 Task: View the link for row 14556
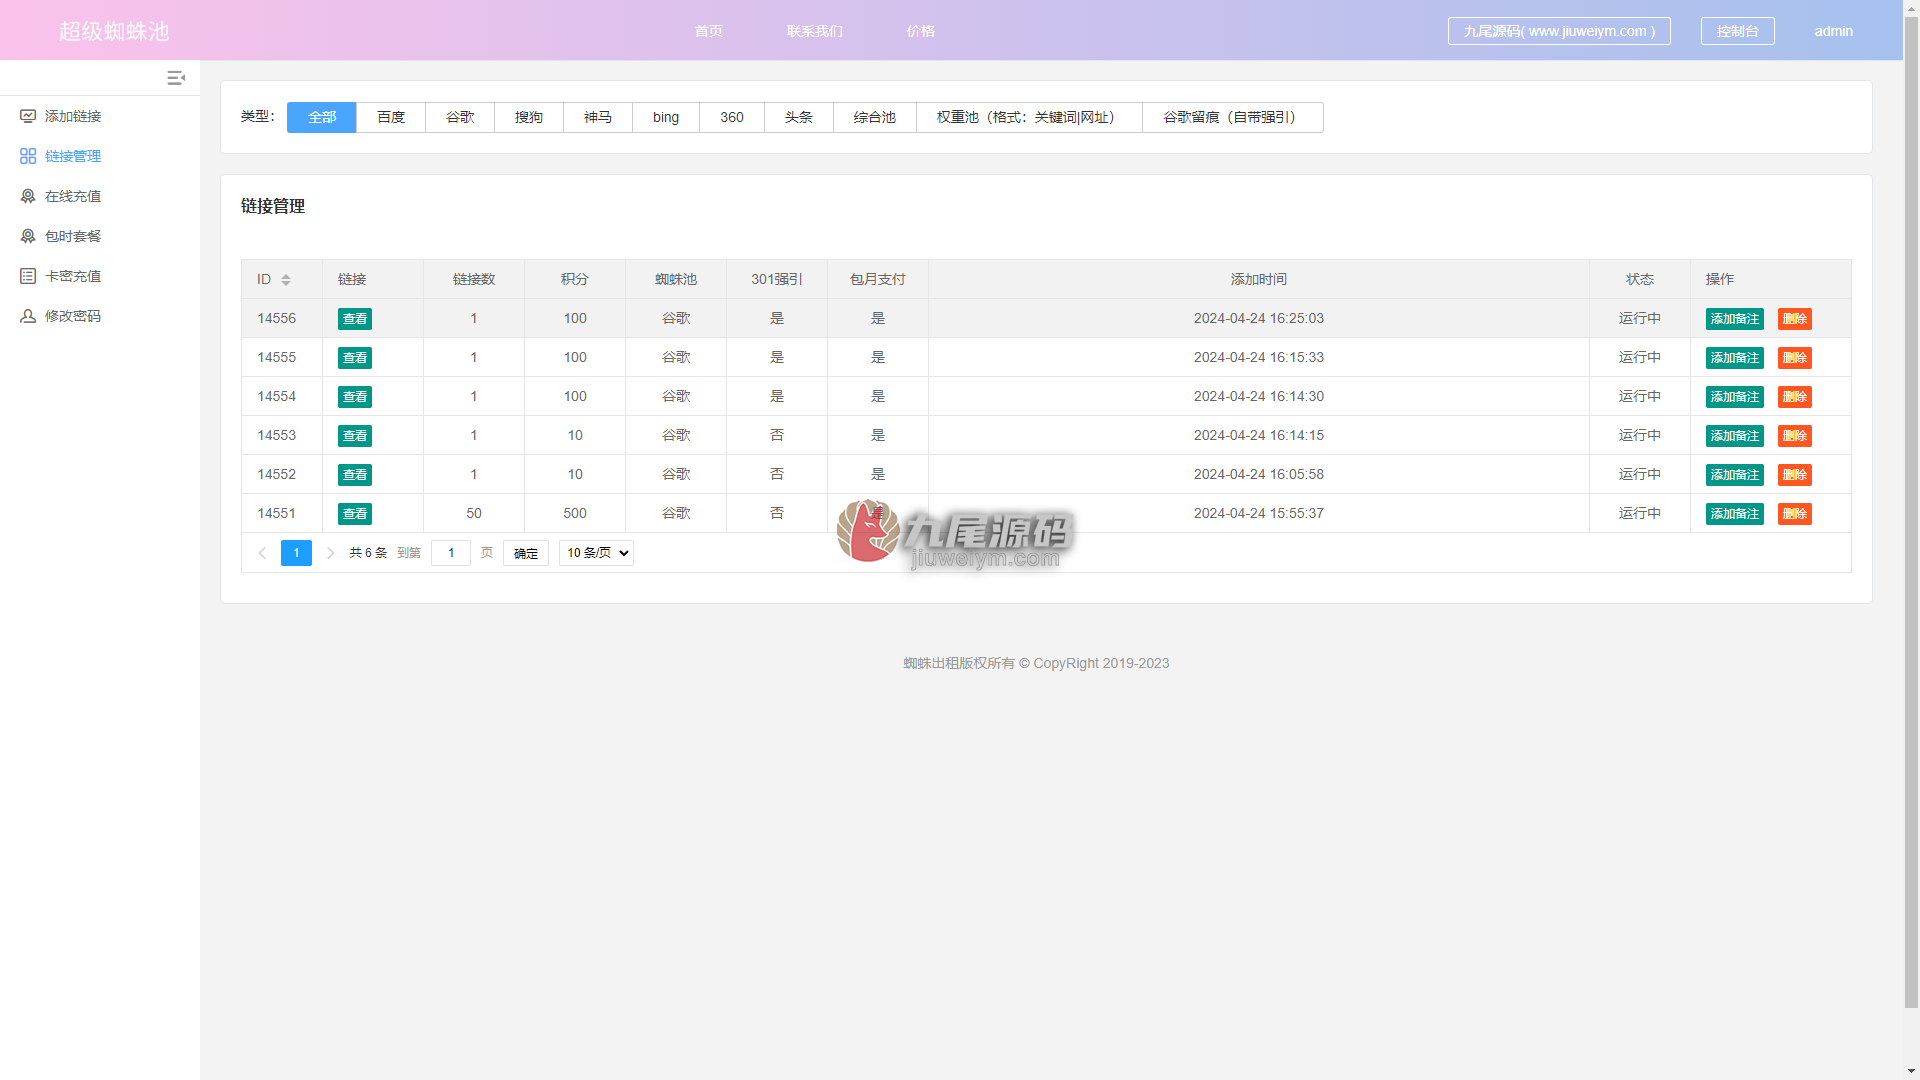pyautogui.click(x=355, y=319)
